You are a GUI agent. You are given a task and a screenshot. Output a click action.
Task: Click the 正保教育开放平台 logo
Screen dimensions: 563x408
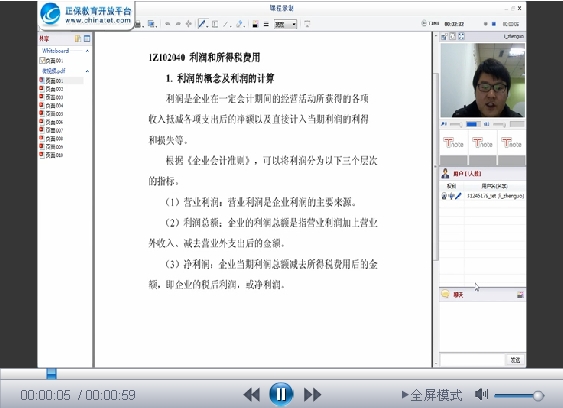86,15
